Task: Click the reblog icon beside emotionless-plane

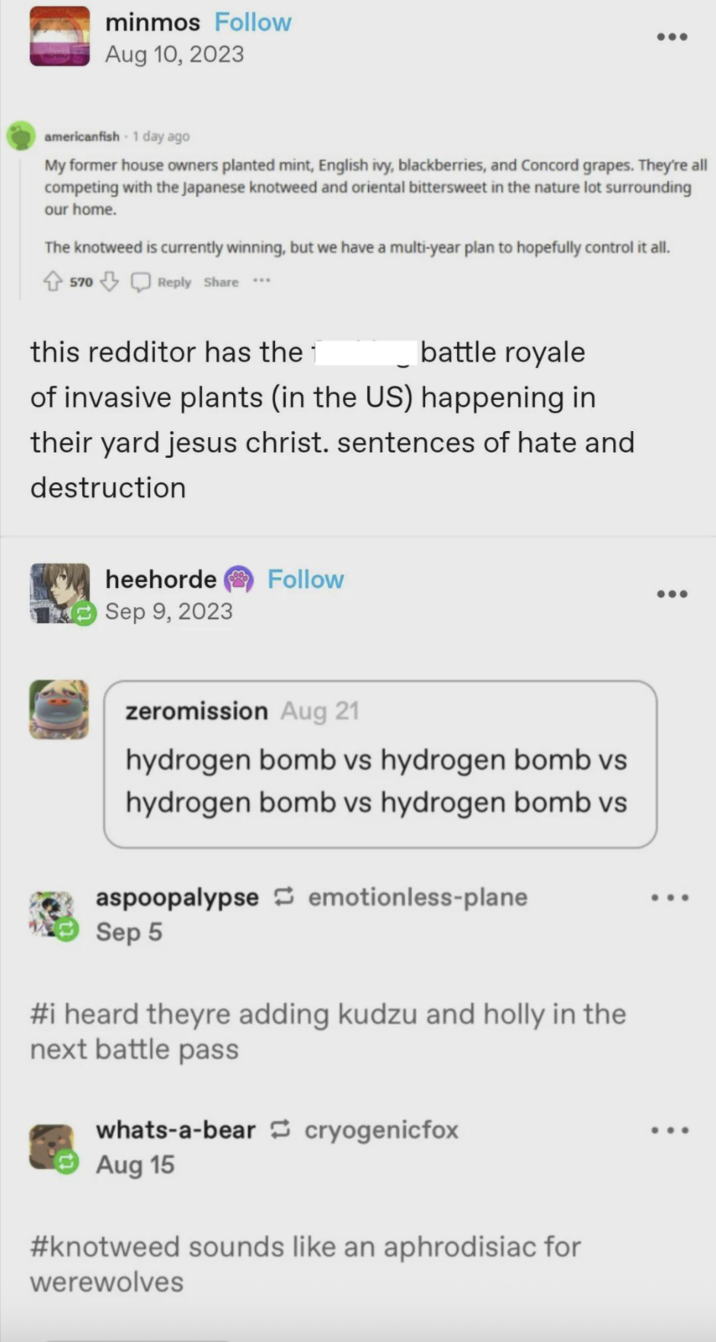Action: tap(283, 898)
